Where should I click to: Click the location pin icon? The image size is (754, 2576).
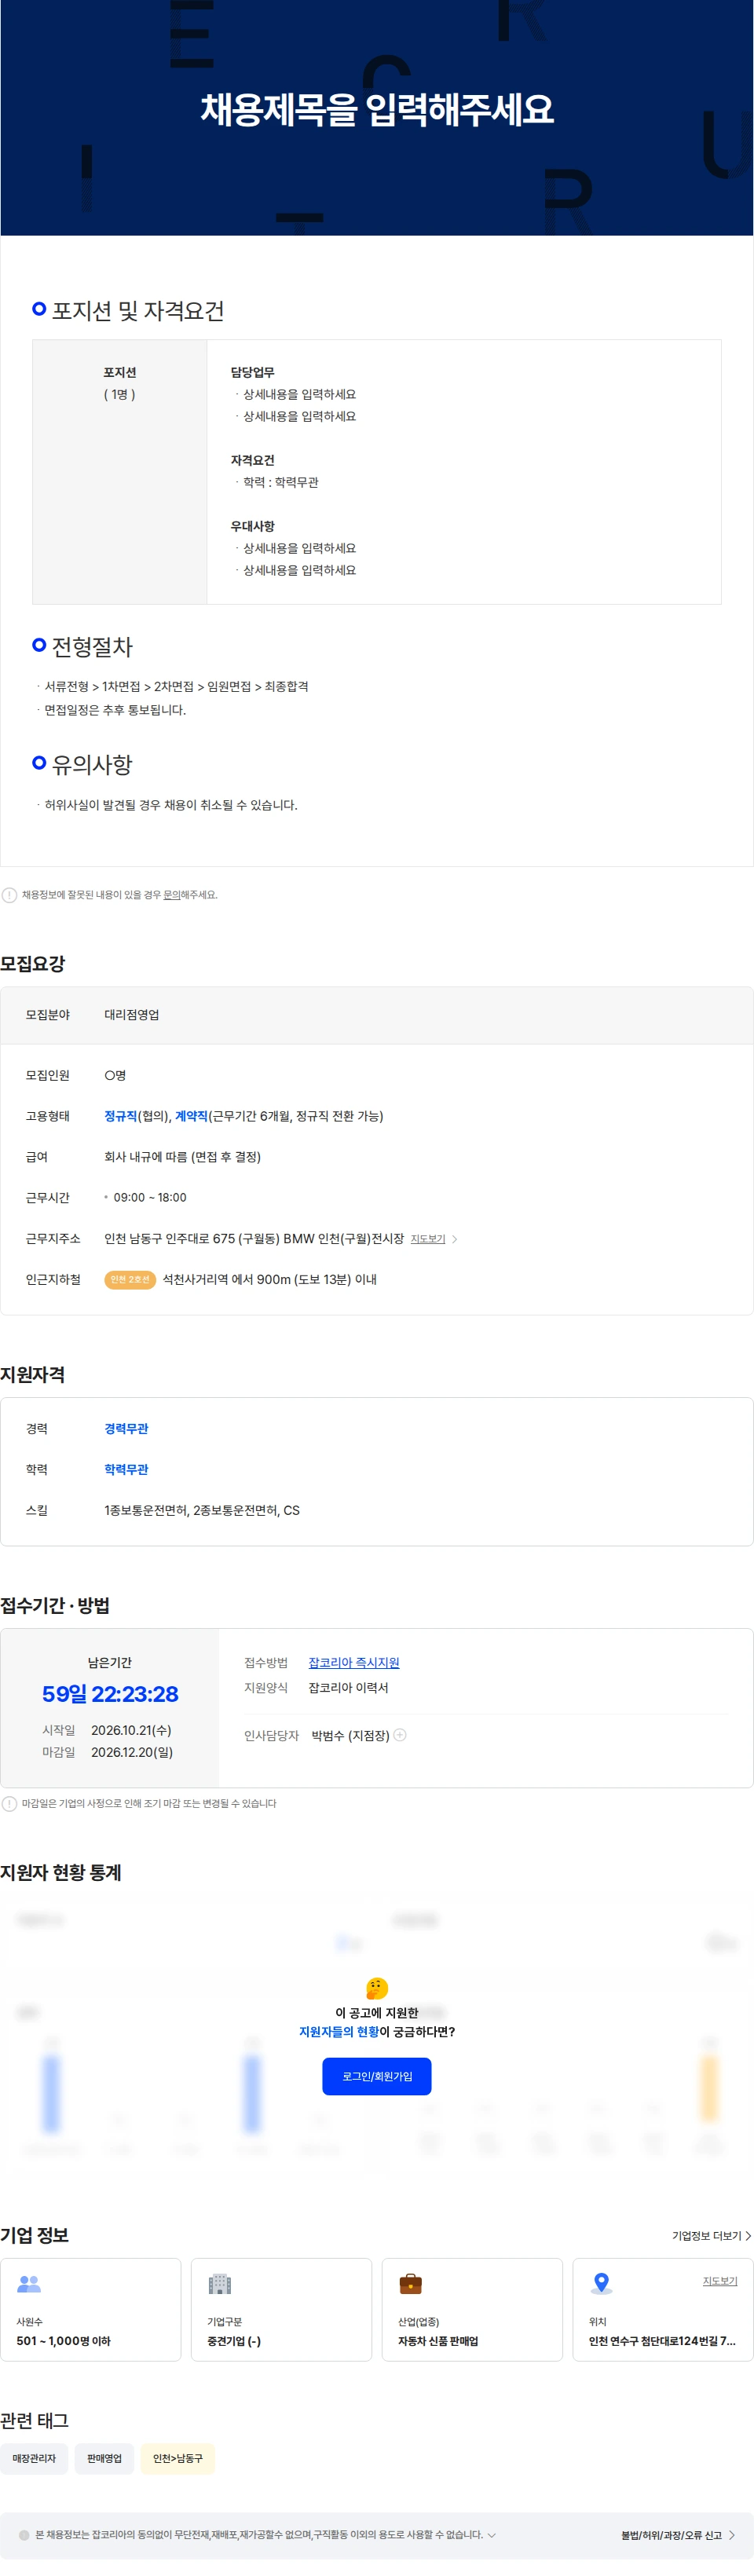click(601, 2283)
